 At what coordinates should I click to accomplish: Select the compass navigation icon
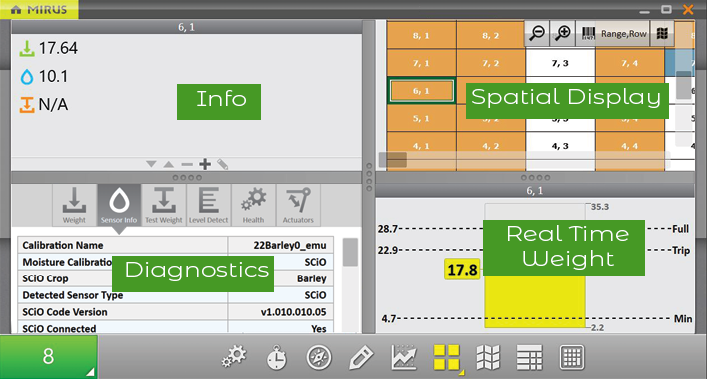click(319, 357)
